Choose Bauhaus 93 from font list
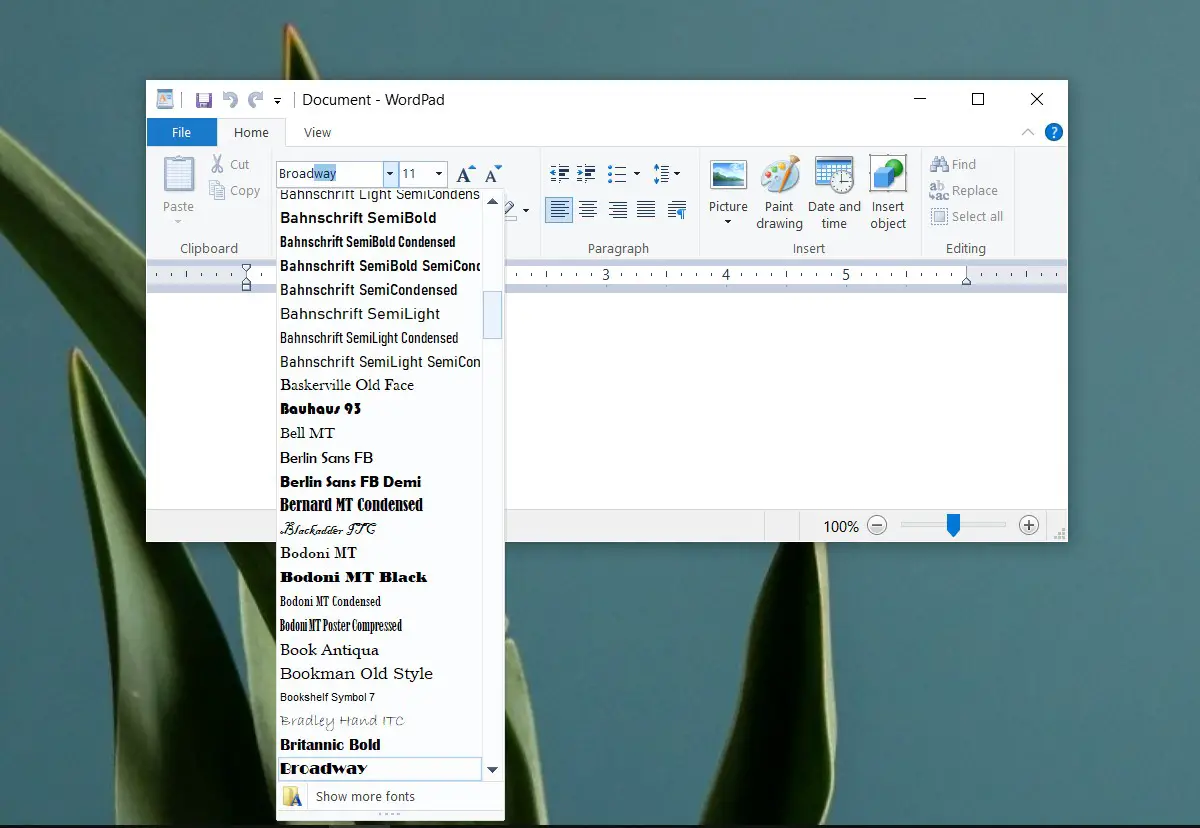The width and height of the screenshot is (1200, 828). click(321, 409)
